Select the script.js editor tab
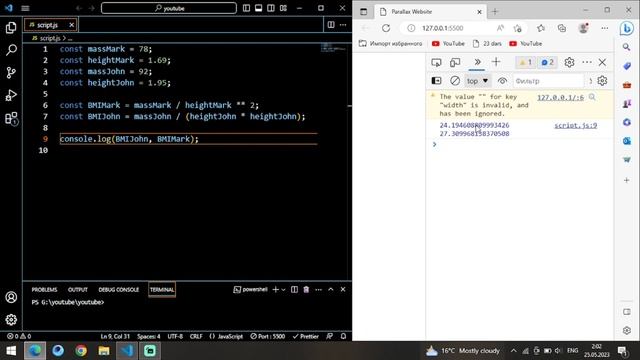The width and height of the screenshot is (640, 360). click(51, 25)
